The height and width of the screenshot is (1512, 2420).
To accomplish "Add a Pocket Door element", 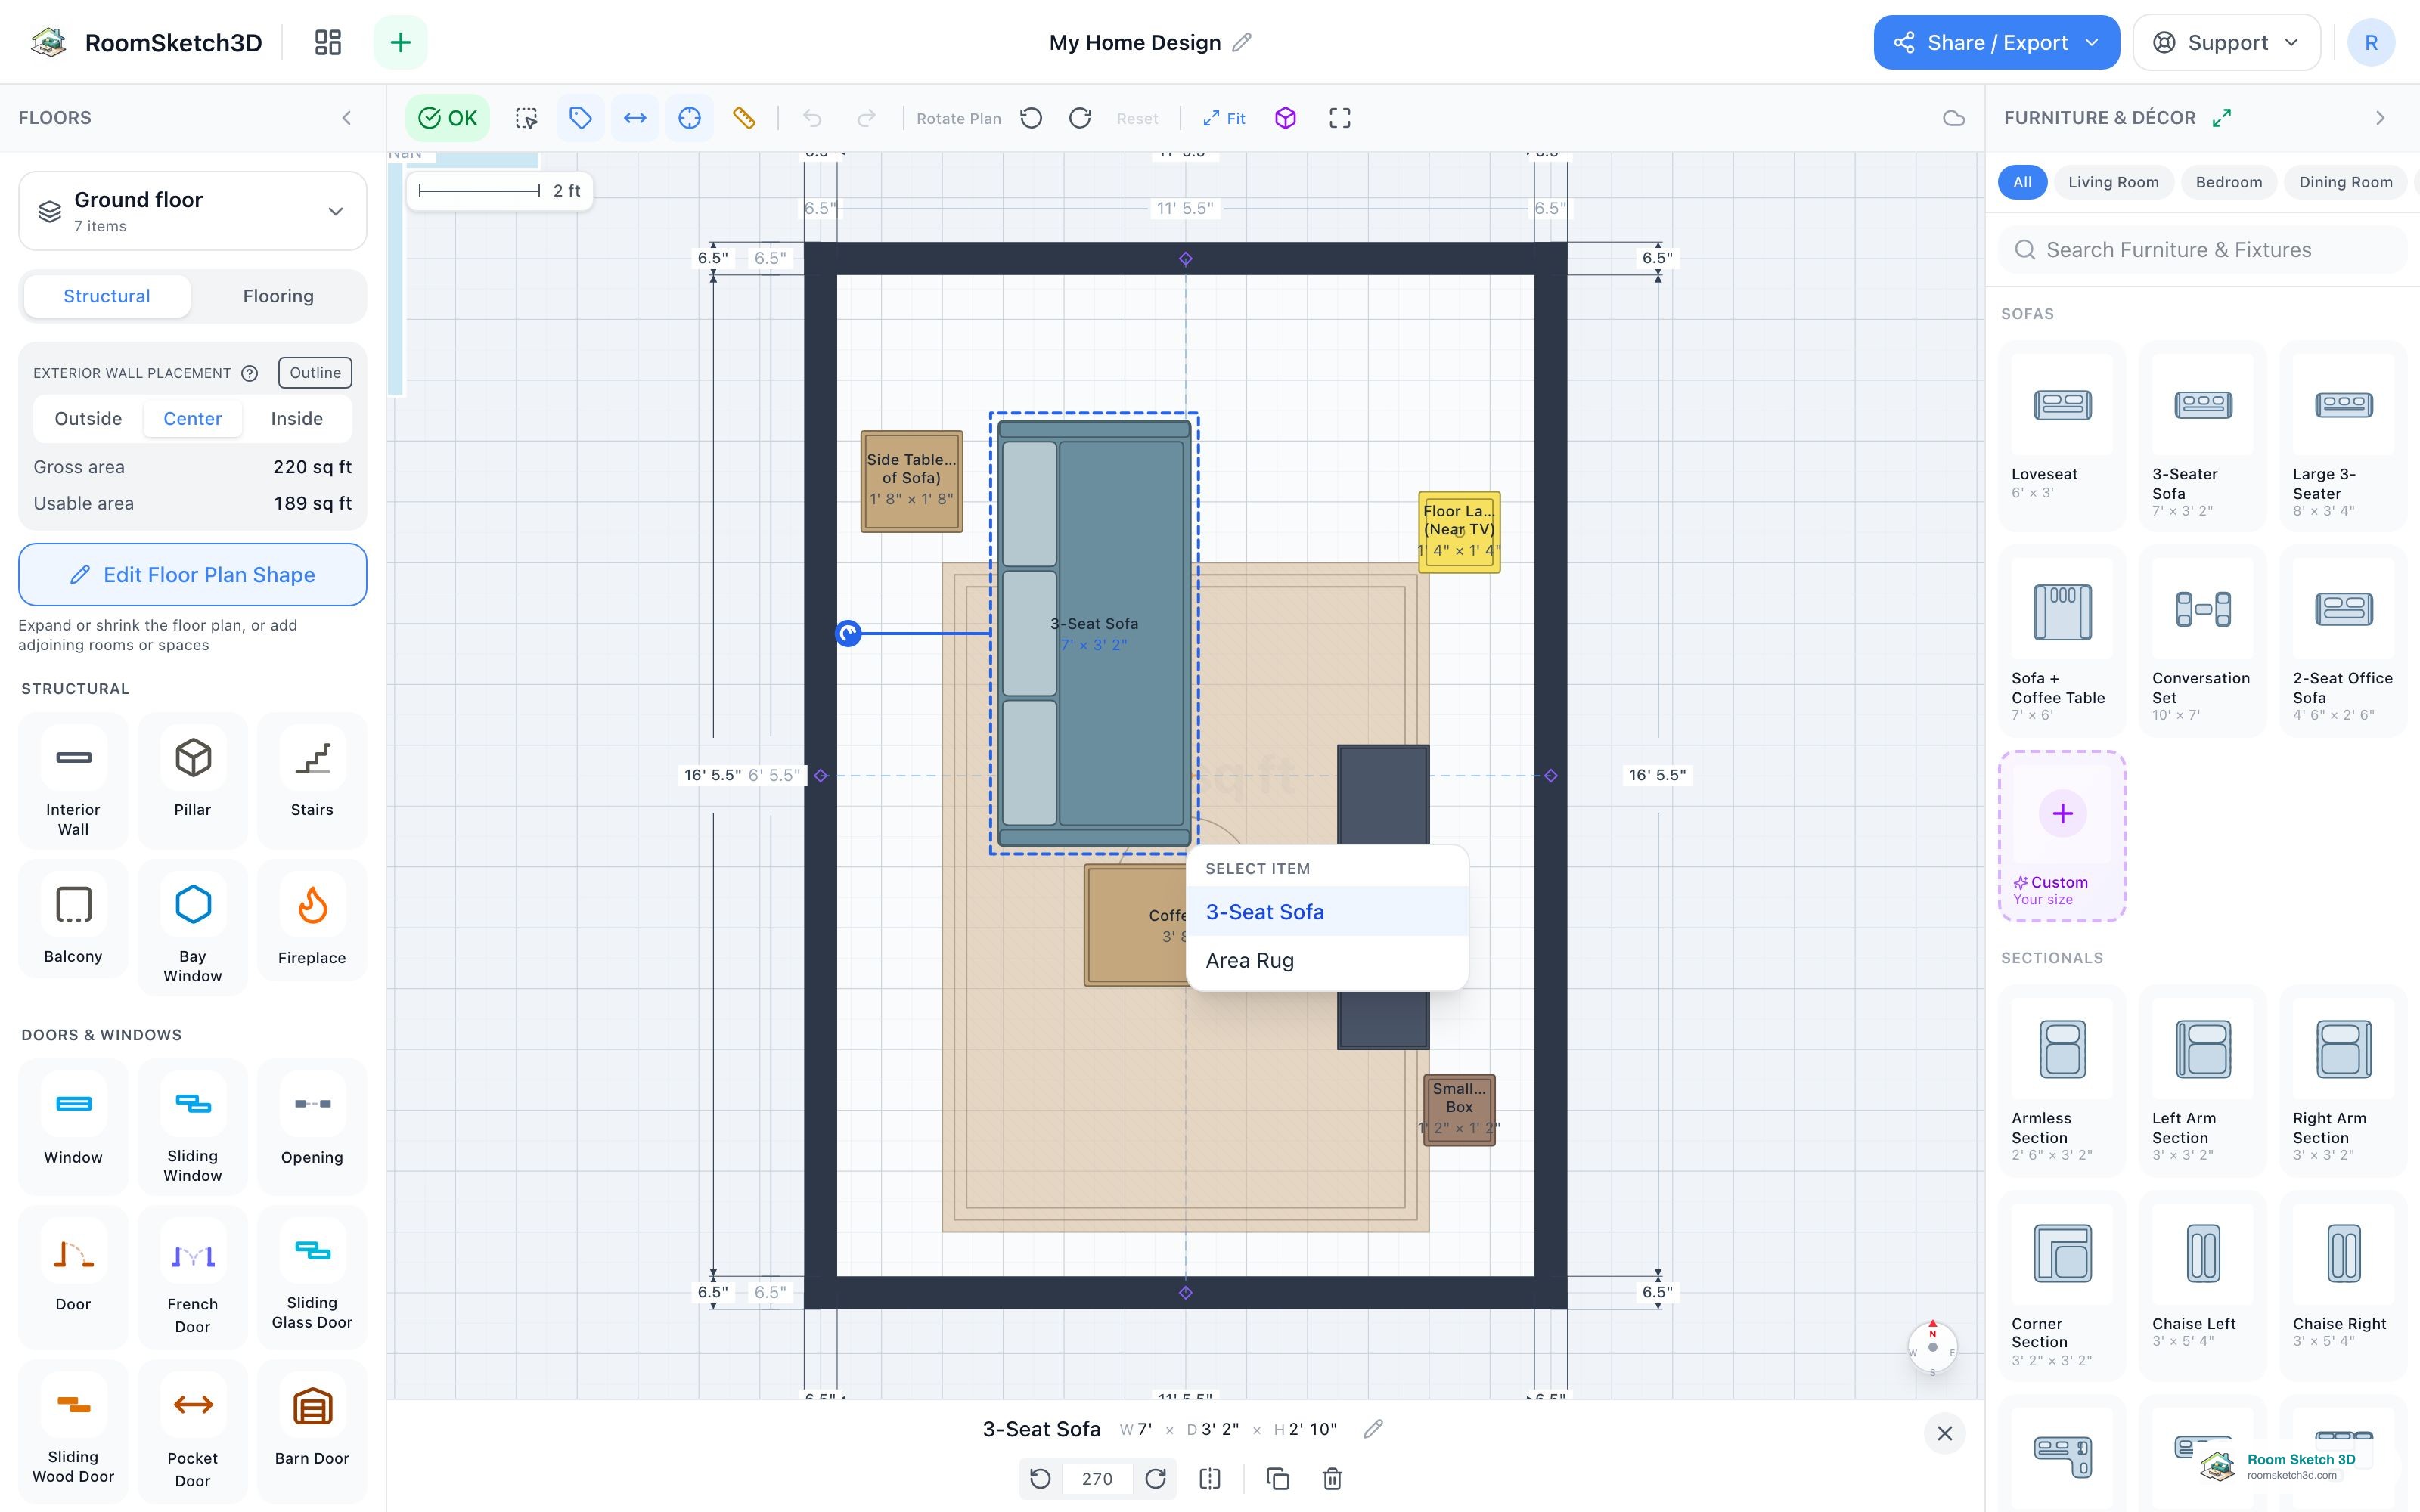I will pos(192,1430).
